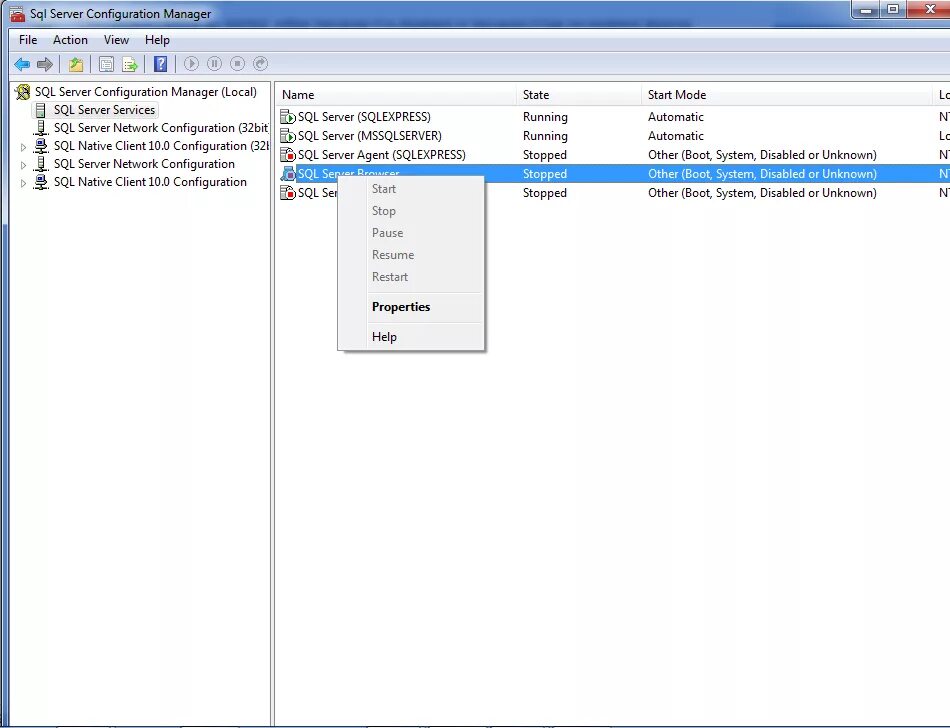Choose Start in the context menu
Viewport: 950px width, 728px height.
pyautogui.click(x=384, y=189)
